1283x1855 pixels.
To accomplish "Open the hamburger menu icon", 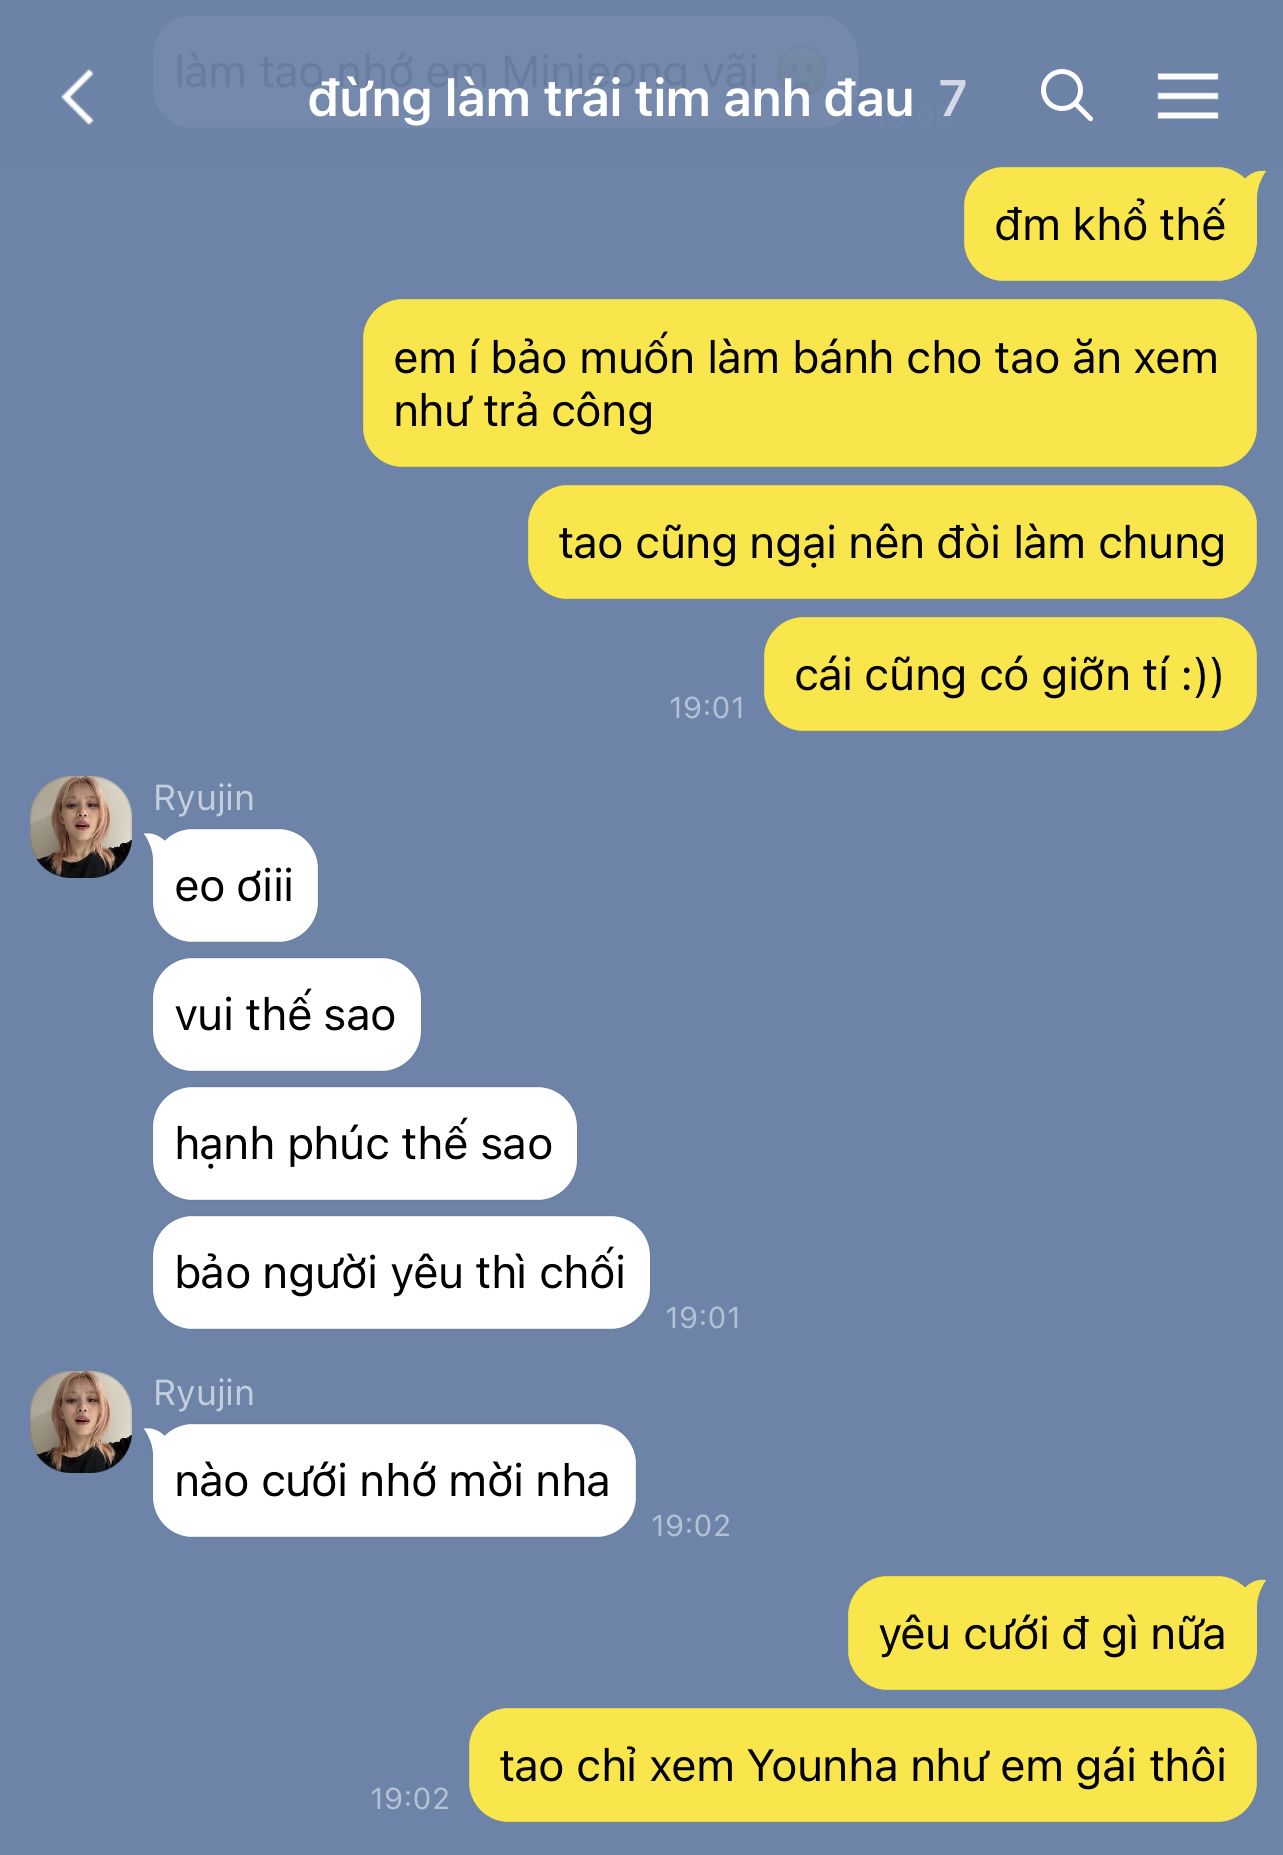I will point(1188,96).
